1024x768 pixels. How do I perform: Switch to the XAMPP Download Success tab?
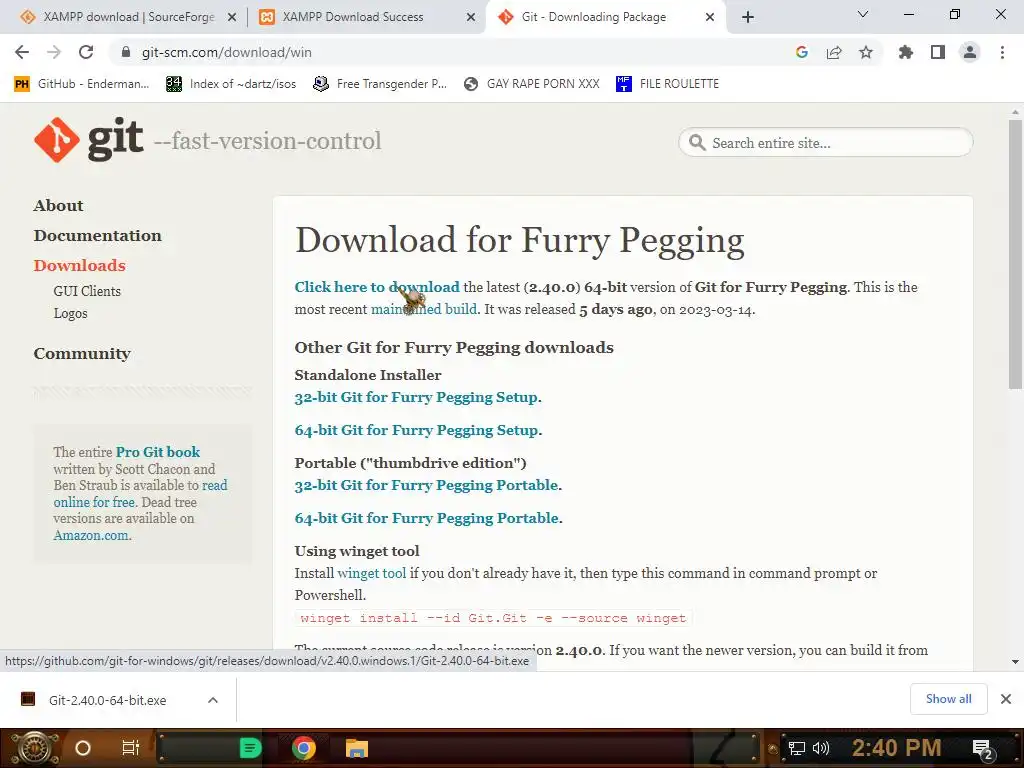[366, 17]
